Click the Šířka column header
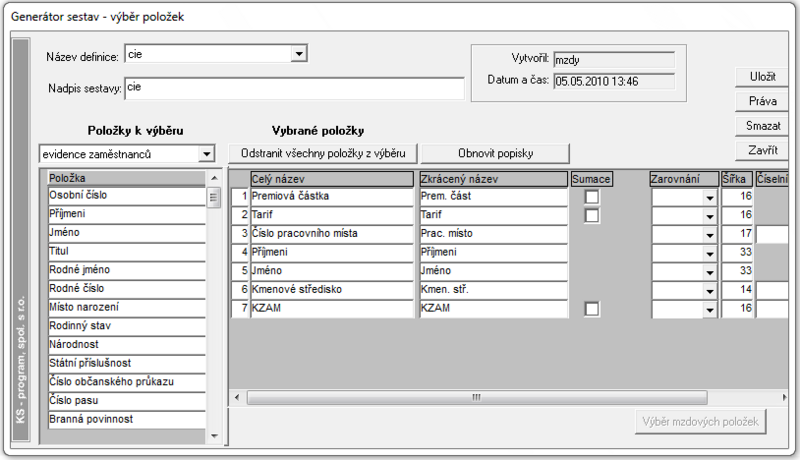The height and width of the screenshot is (460, 800). tap(737, 179)
